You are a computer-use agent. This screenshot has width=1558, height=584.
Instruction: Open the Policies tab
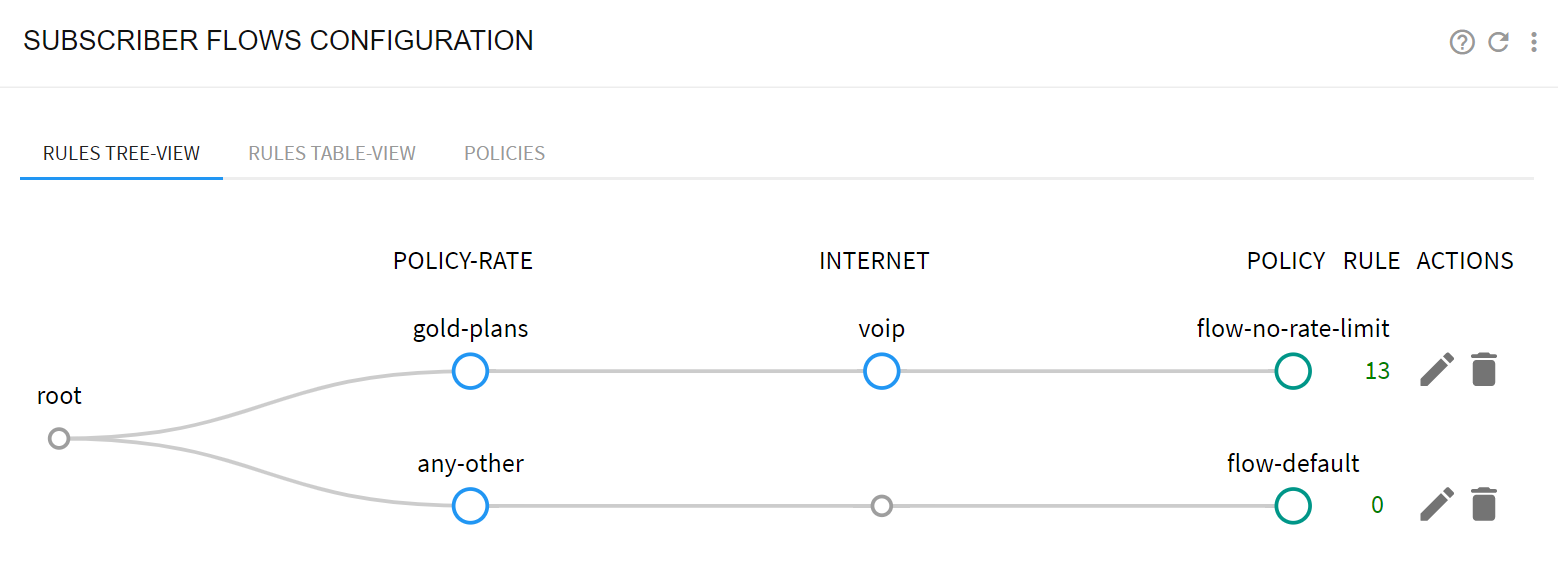tap(504, 154)
